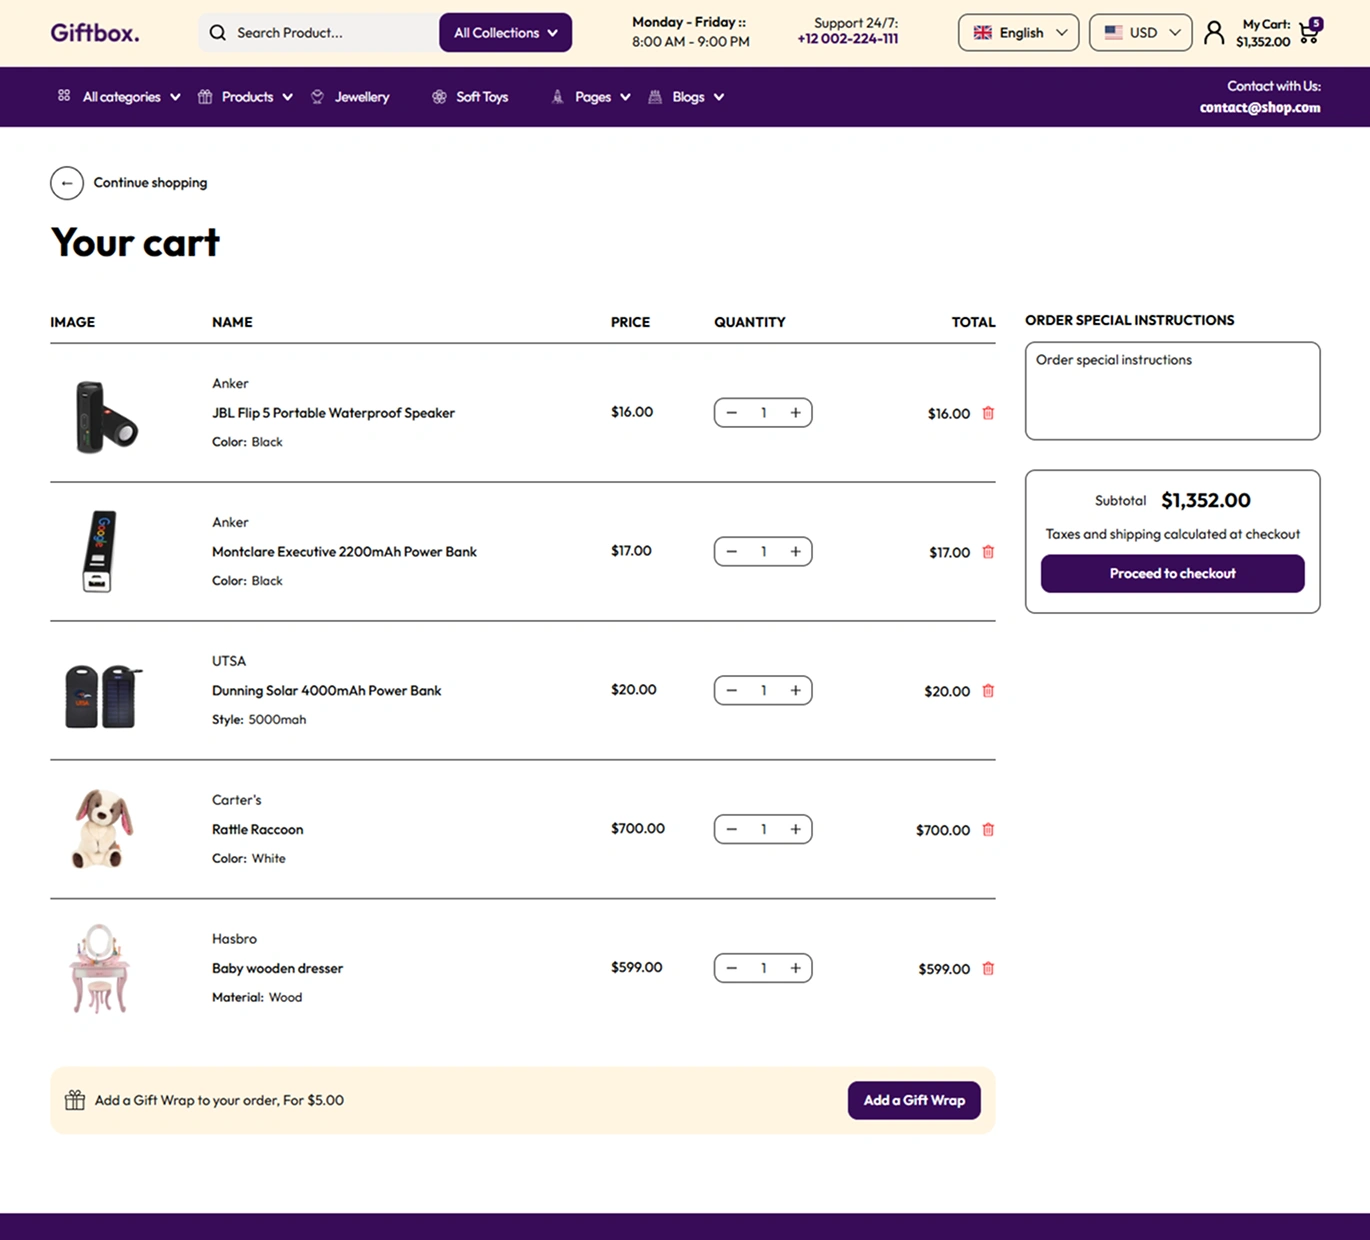
Task: Click the Carter's brand label
Action: (236, 800)
